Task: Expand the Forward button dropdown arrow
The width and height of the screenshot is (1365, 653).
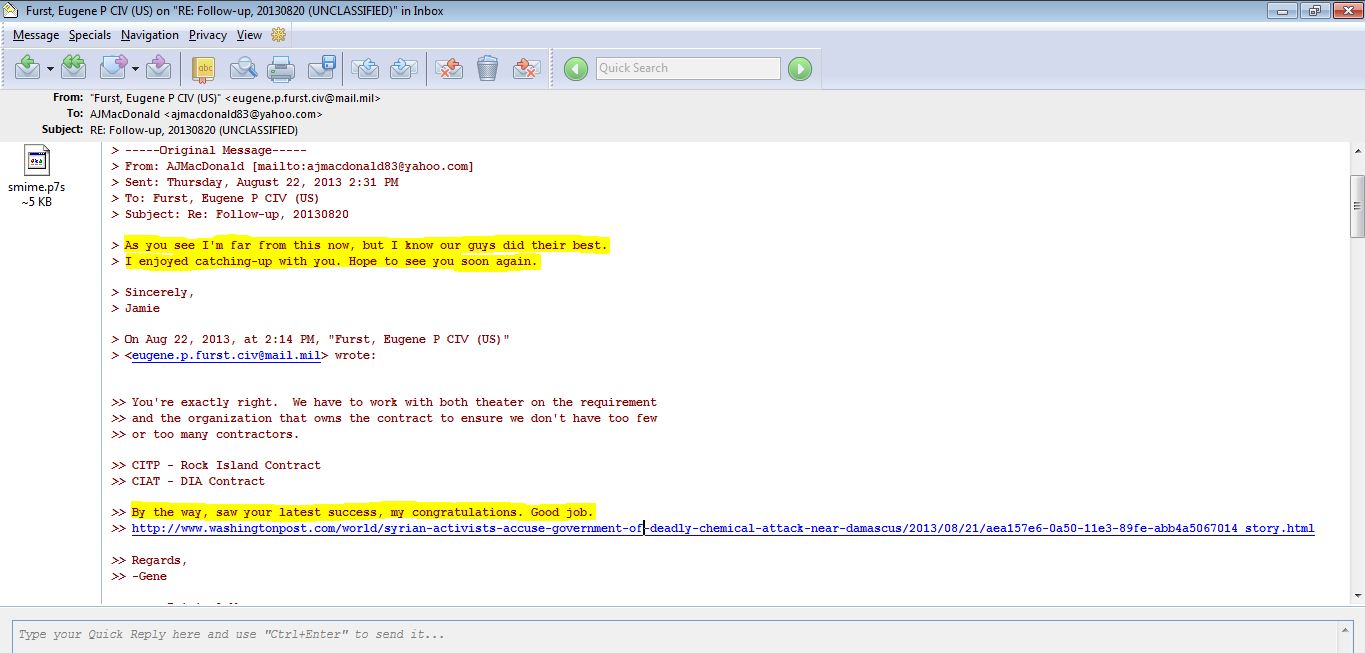Action: coord(135,69)
